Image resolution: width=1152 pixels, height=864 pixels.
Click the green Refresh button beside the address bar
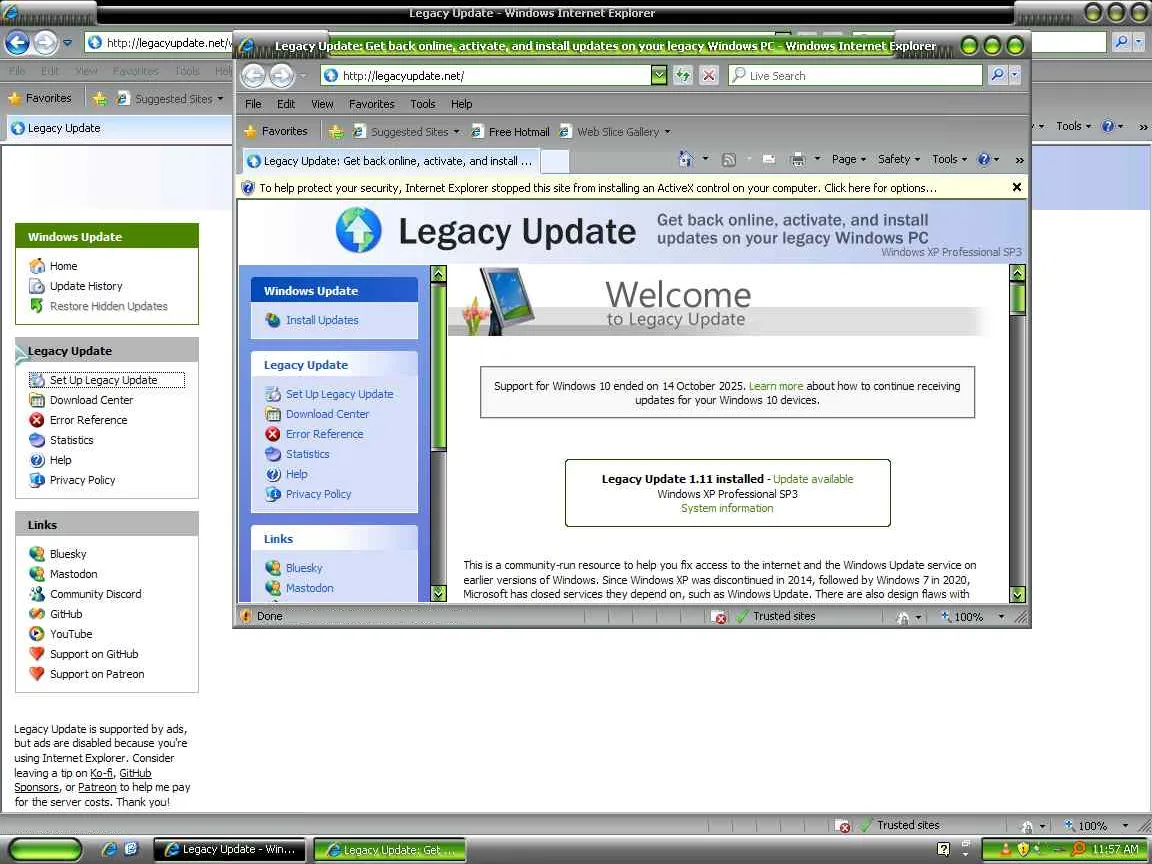click(683, 75)
